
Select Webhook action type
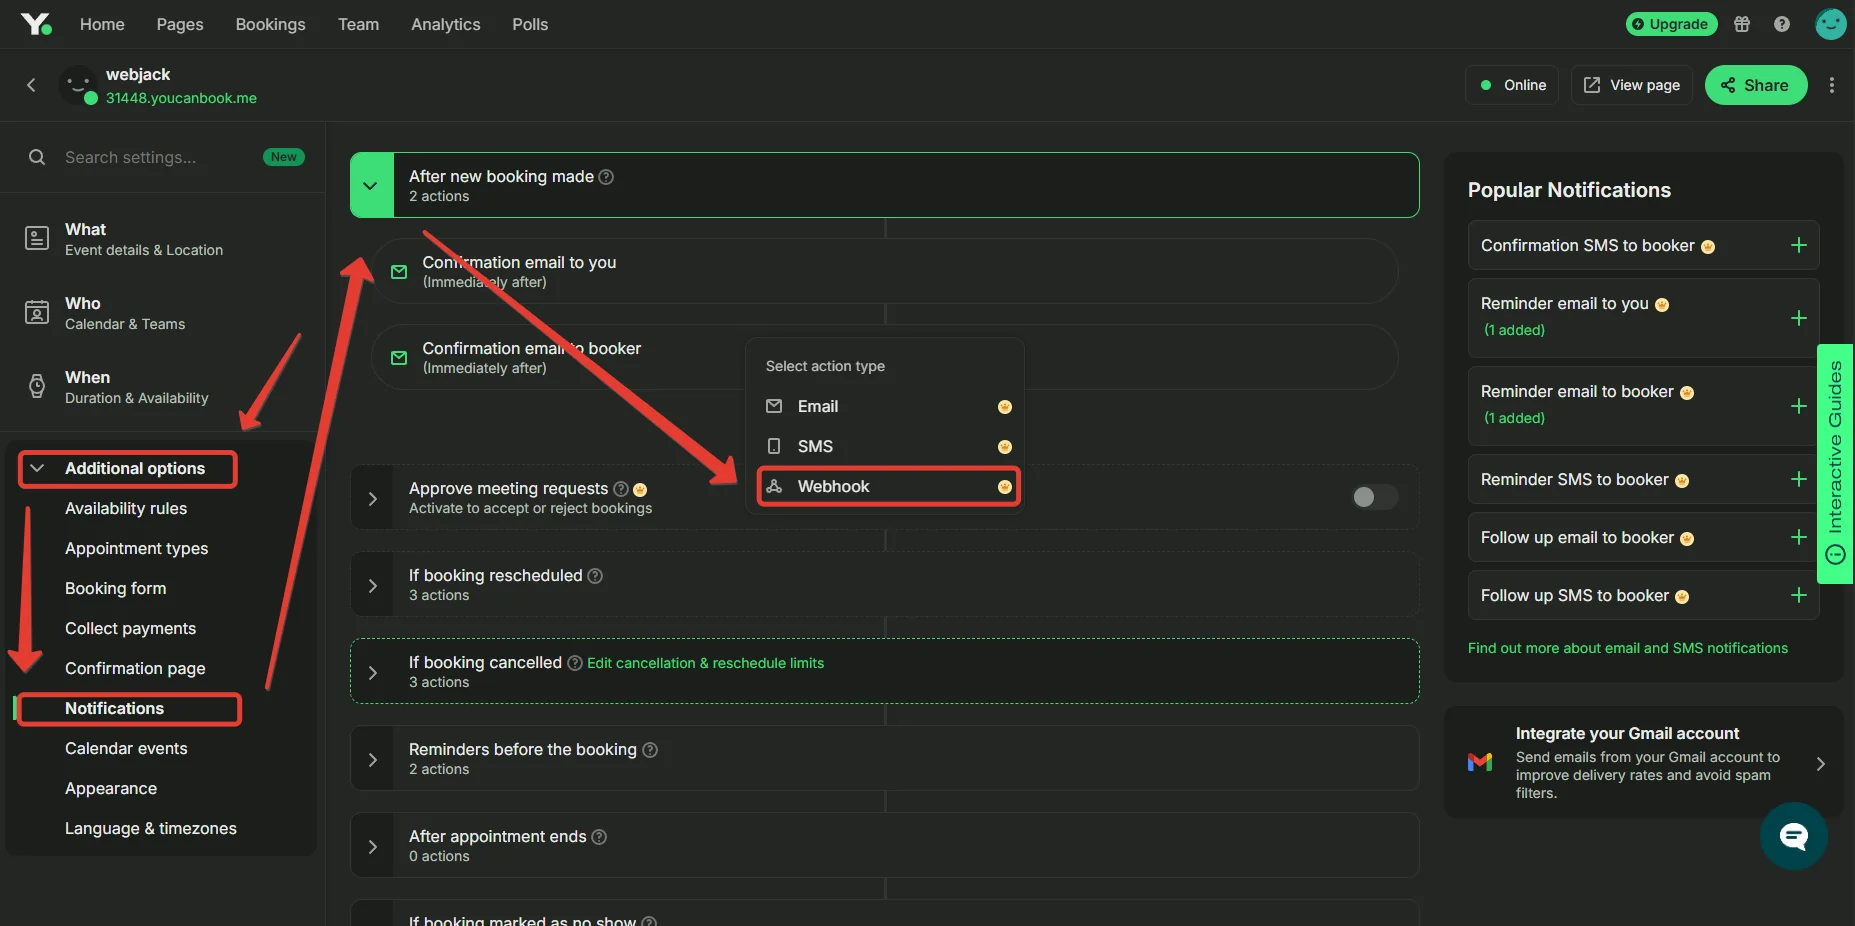[888, 487]
